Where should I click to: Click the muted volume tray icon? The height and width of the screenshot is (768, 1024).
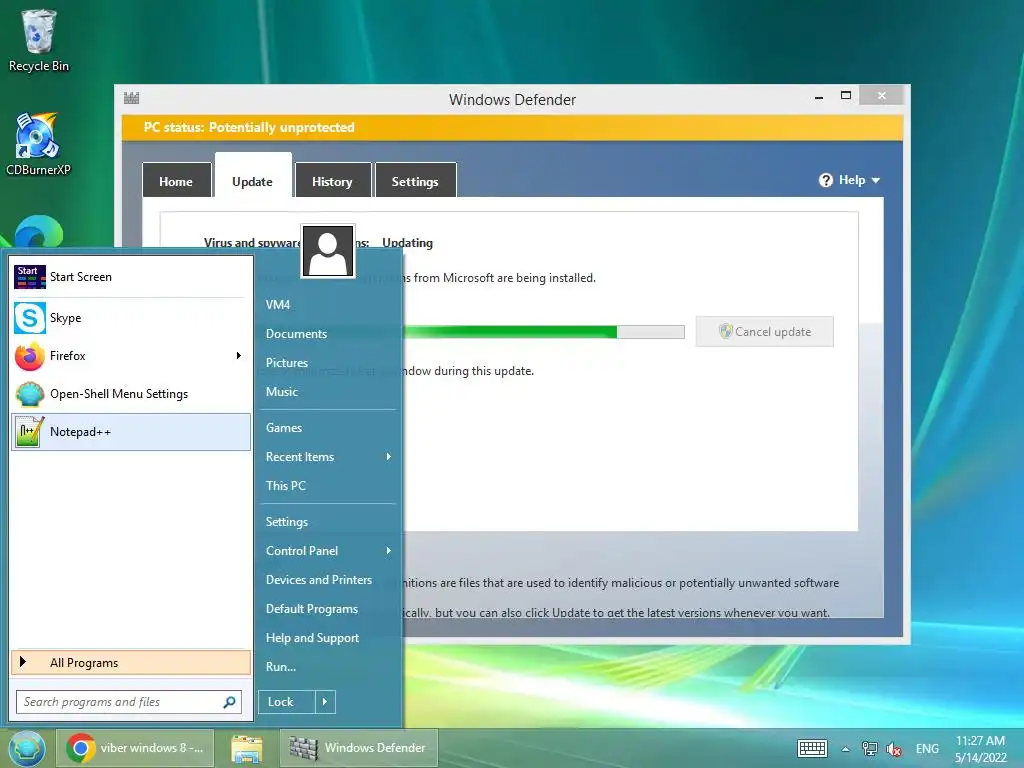(x=894, y=749)
